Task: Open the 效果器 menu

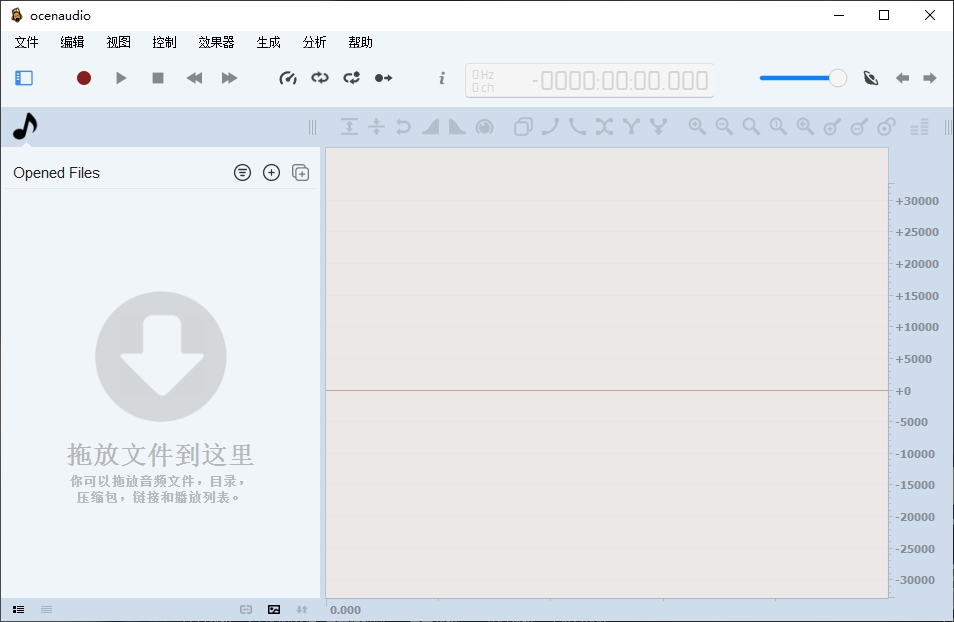Action: coord(216,42)
